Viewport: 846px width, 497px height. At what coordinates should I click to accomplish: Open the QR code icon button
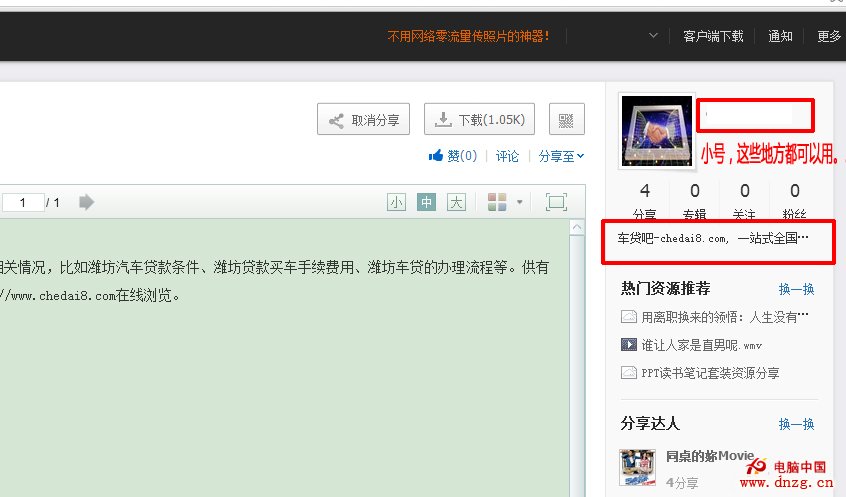coord(567,119)
